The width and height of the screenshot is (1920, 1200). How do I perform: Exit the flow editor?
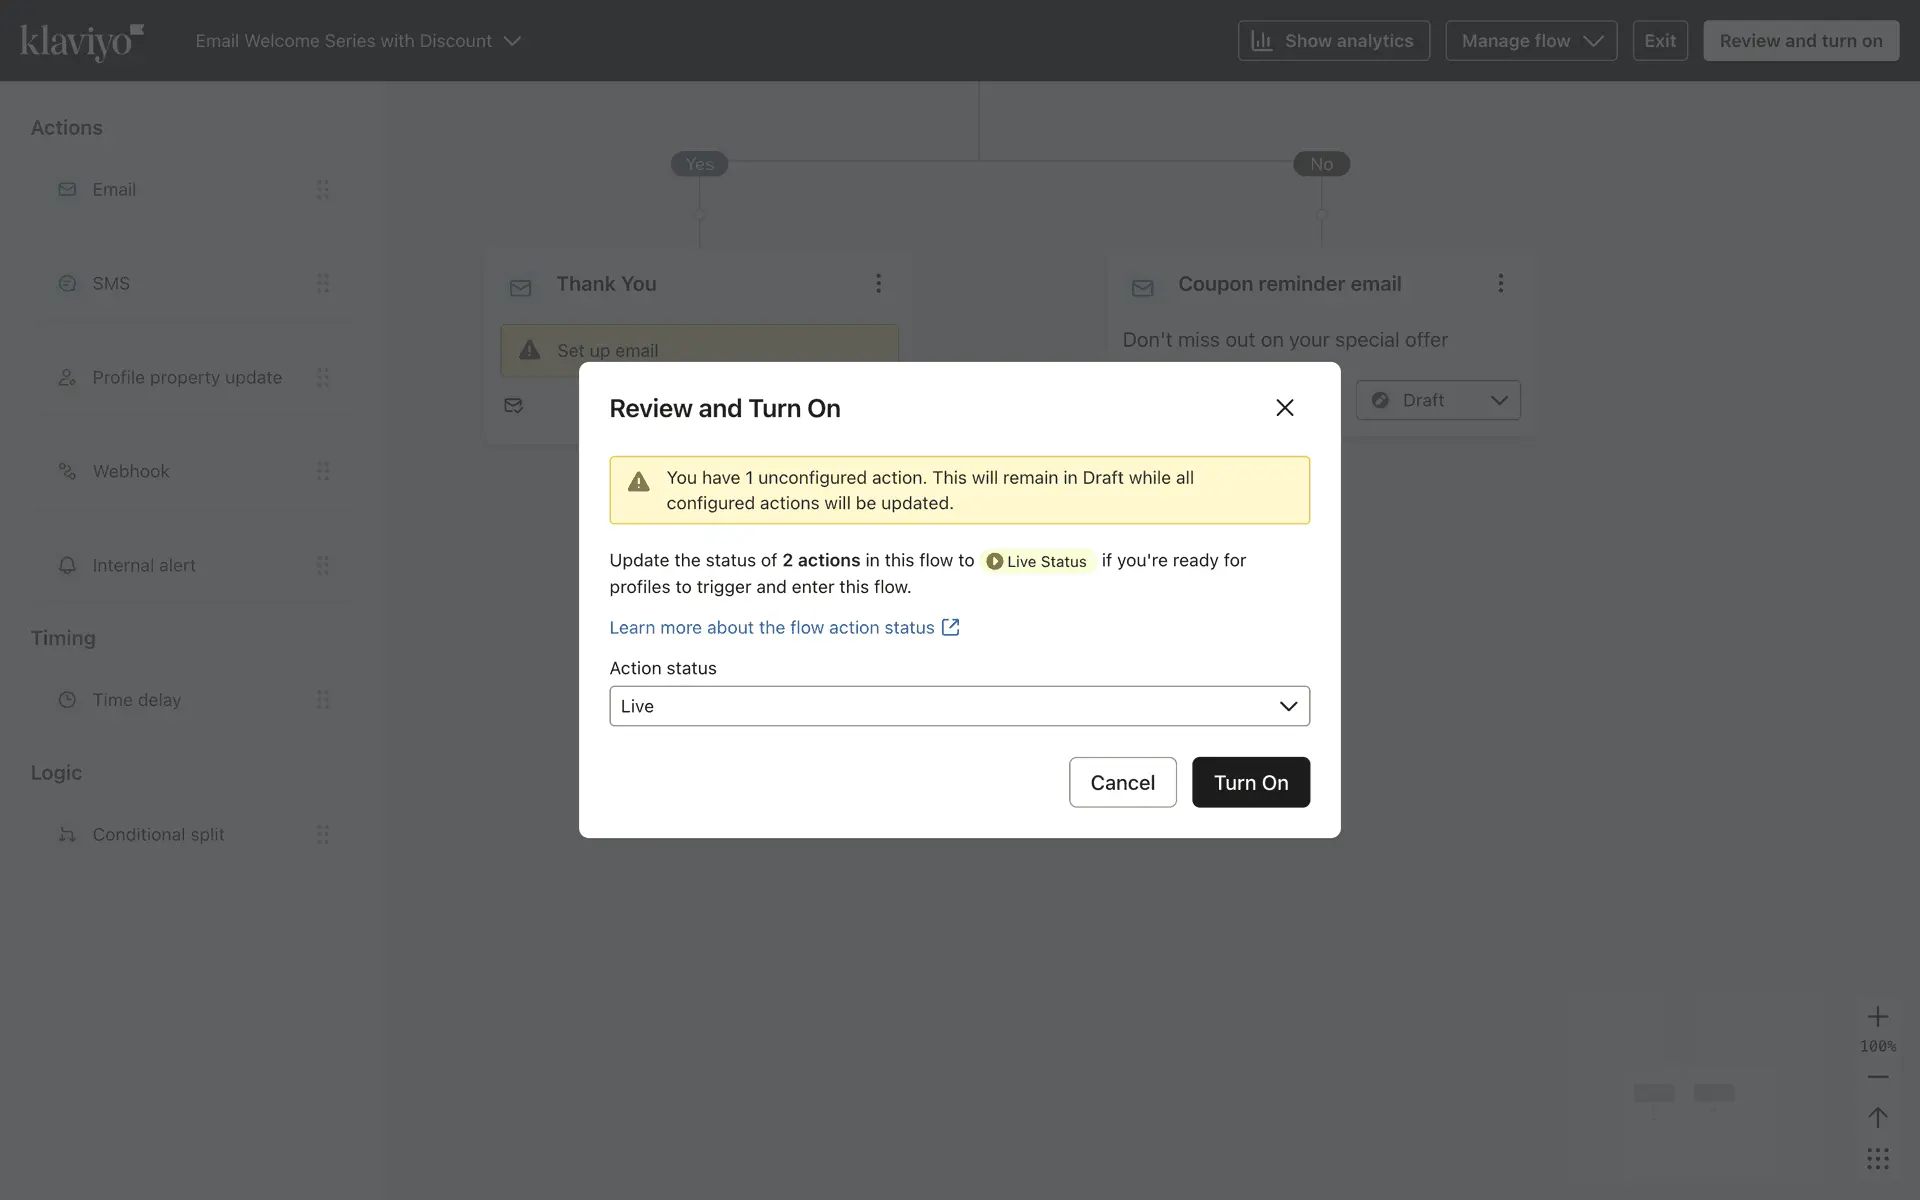1660,41
